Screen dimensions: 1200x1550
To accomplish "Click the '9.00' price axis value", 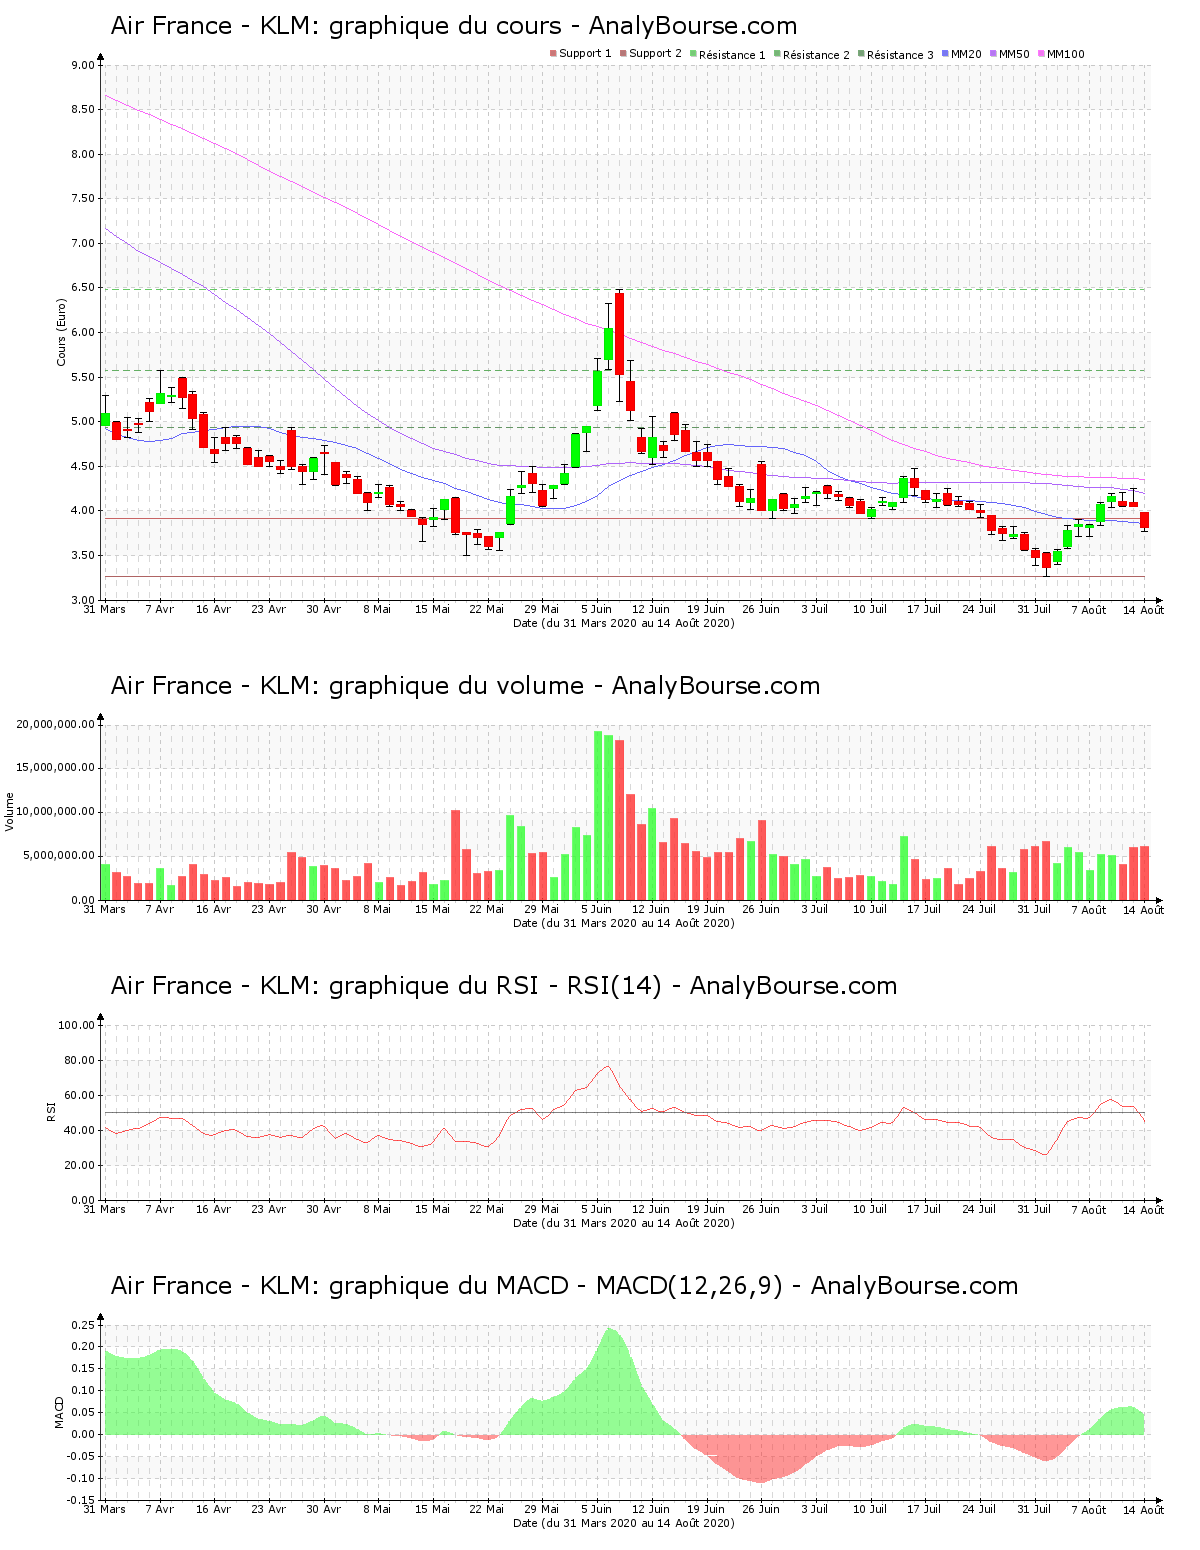I will pos(82,65).
